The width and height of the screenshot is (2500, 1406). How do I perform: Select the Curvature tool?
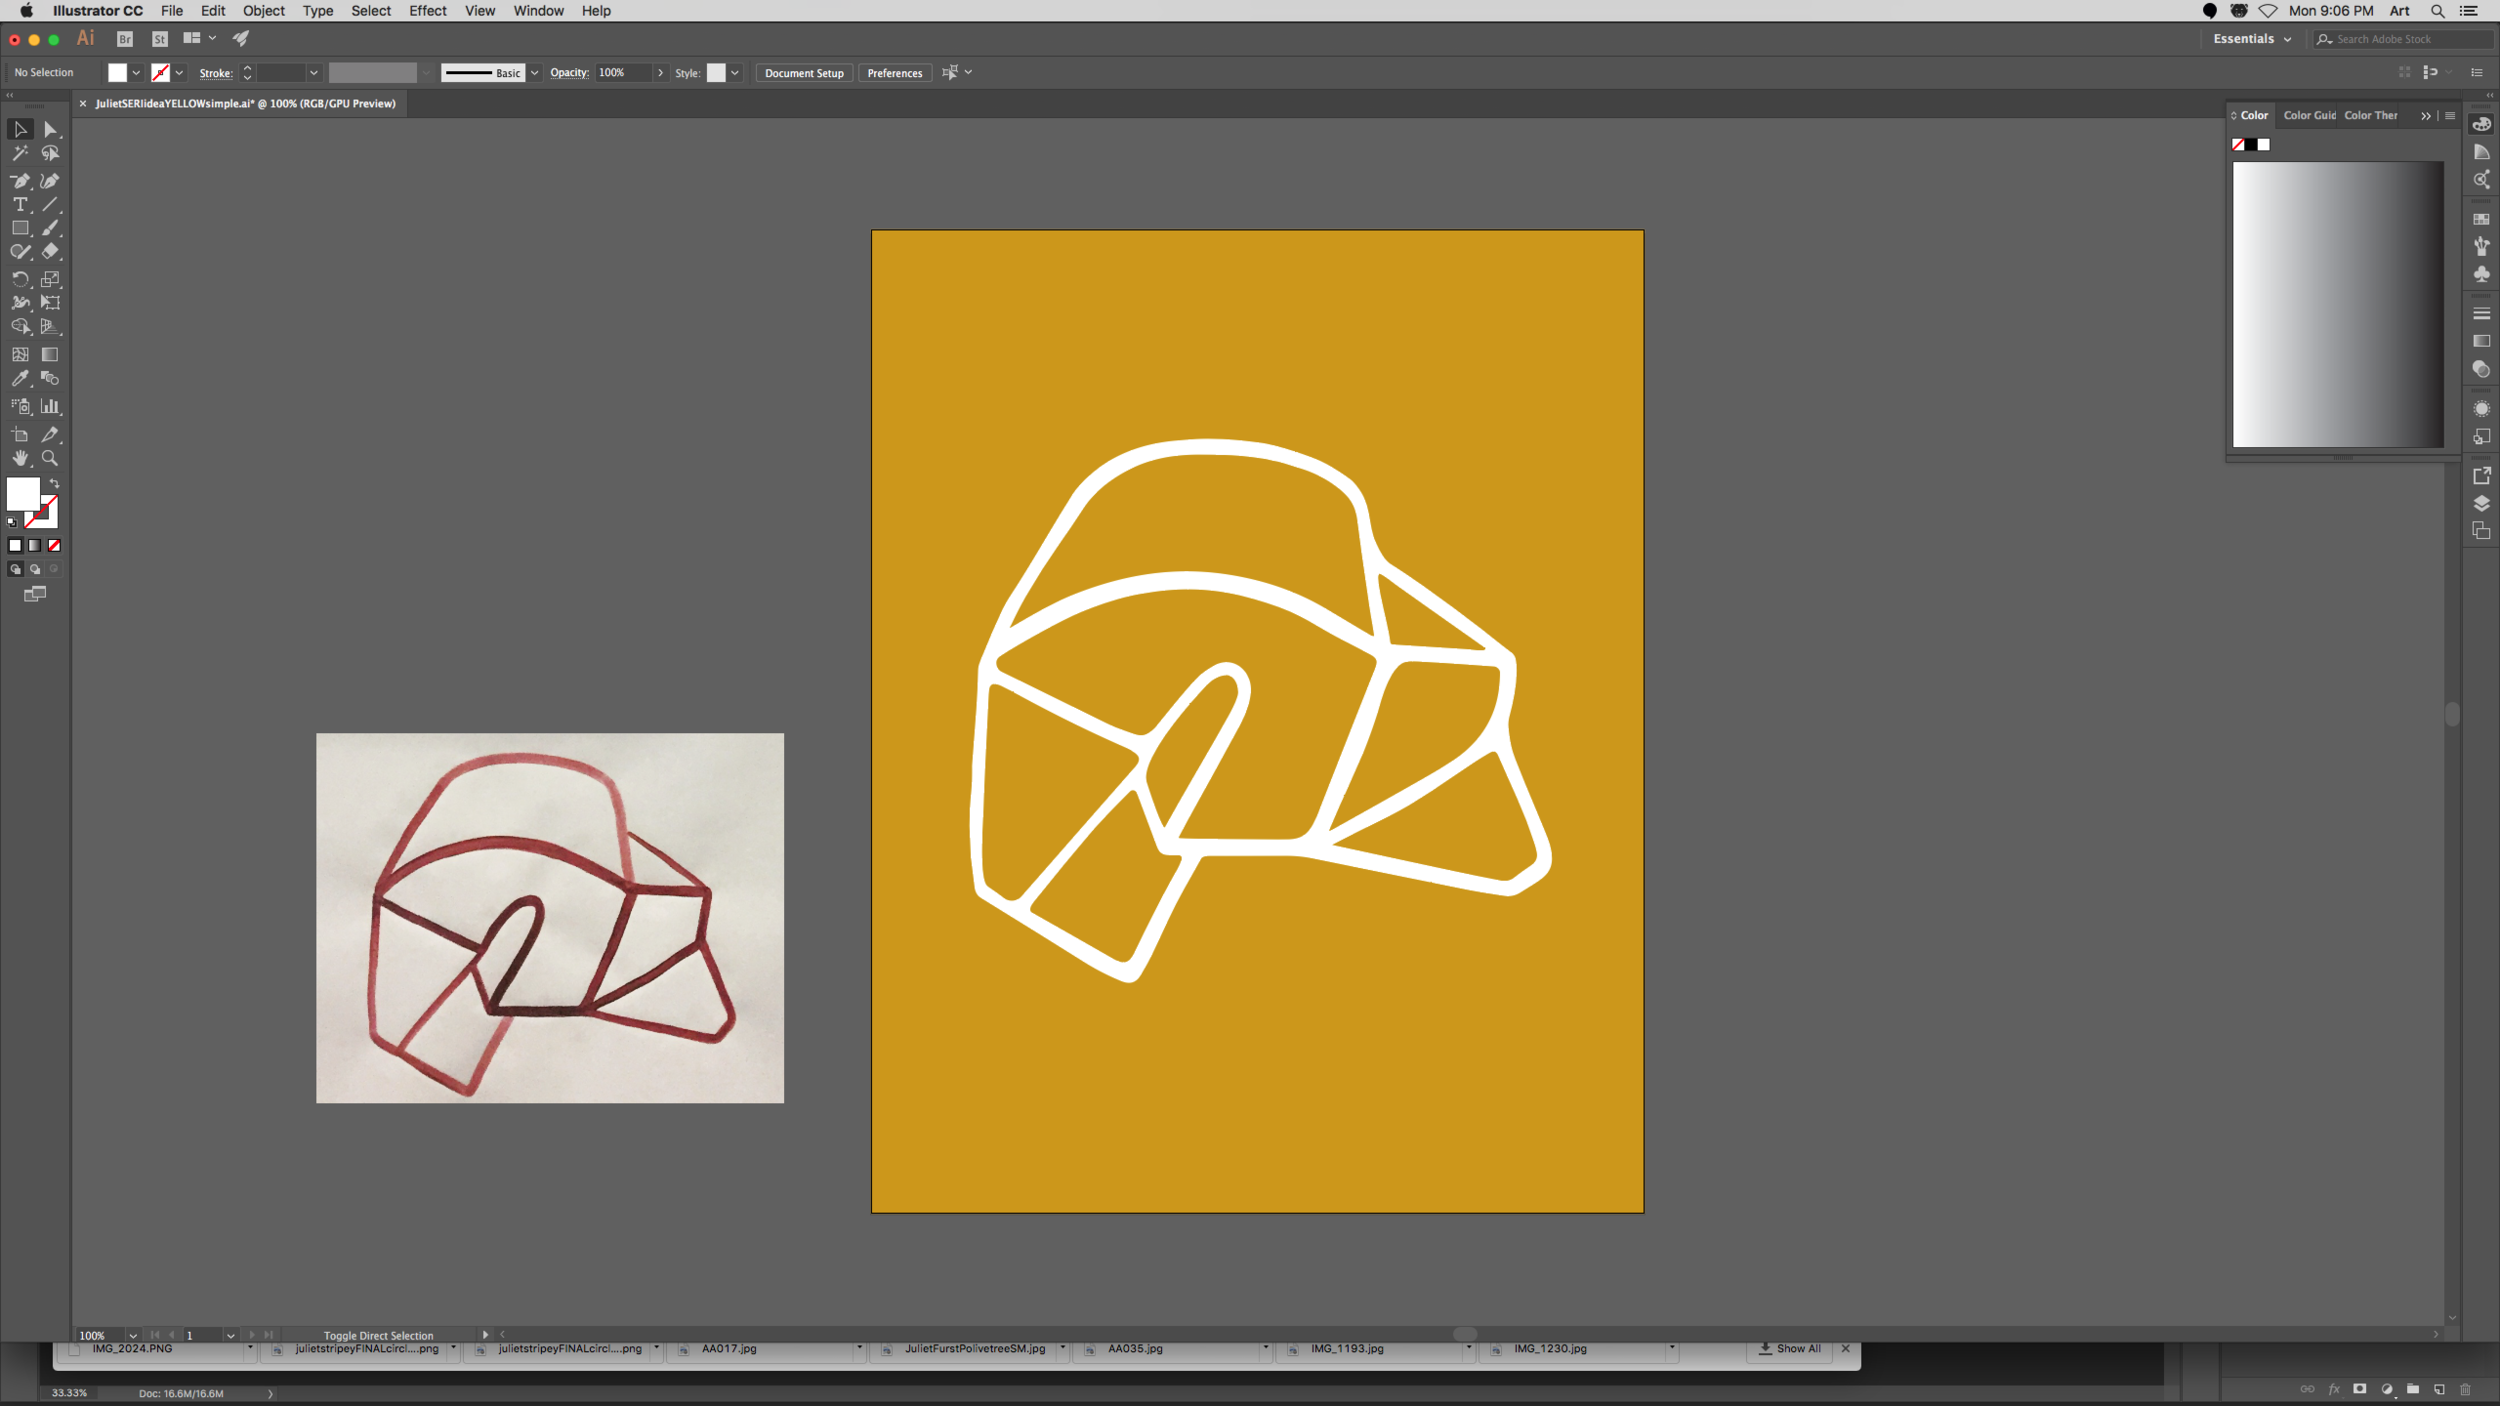pos(50,181)
